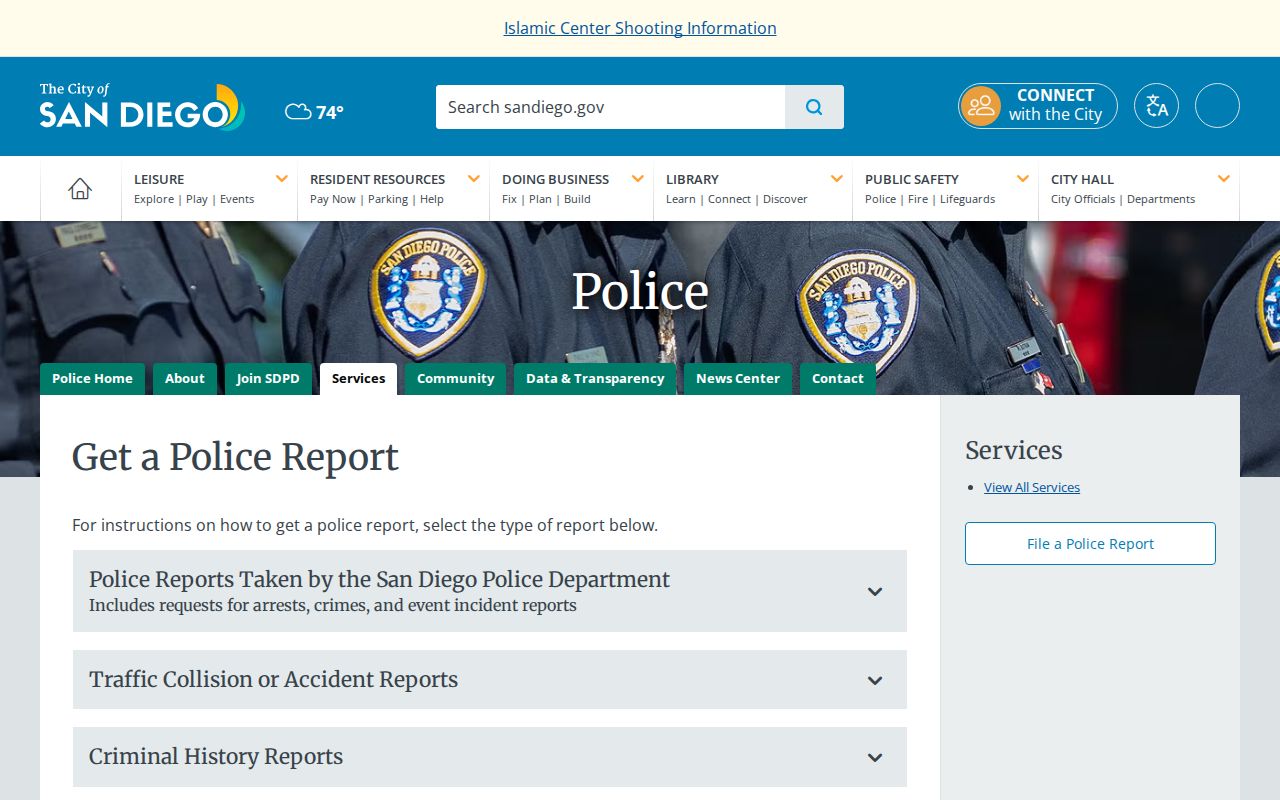1280x800 pixels.
Task: Open the Contact tab
Action: pyautogui.click(x=838, y=379)
